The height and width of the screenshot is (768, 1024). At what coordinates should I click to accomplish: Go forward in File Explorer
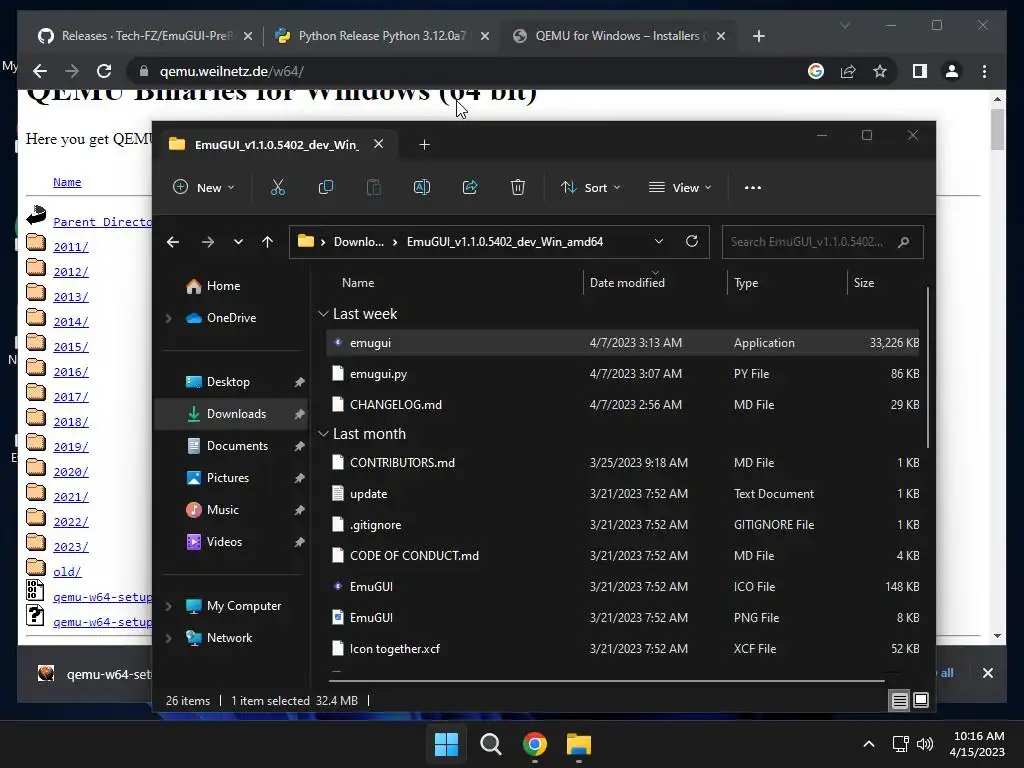(208, 242)
